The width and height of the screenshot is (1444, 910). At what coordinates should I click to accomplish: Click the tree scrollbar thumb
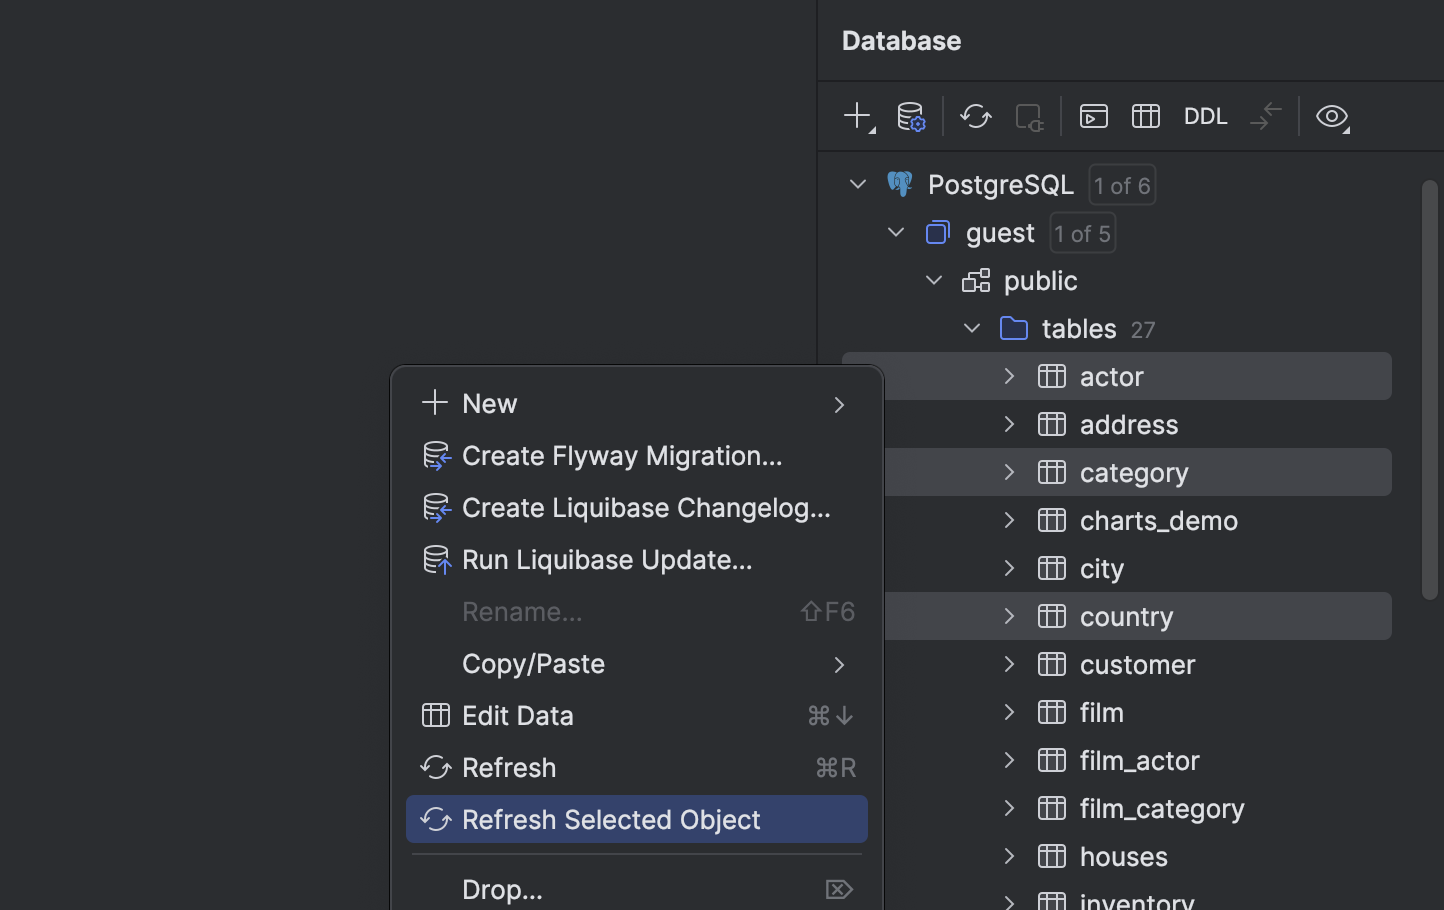coord(1429,390)
